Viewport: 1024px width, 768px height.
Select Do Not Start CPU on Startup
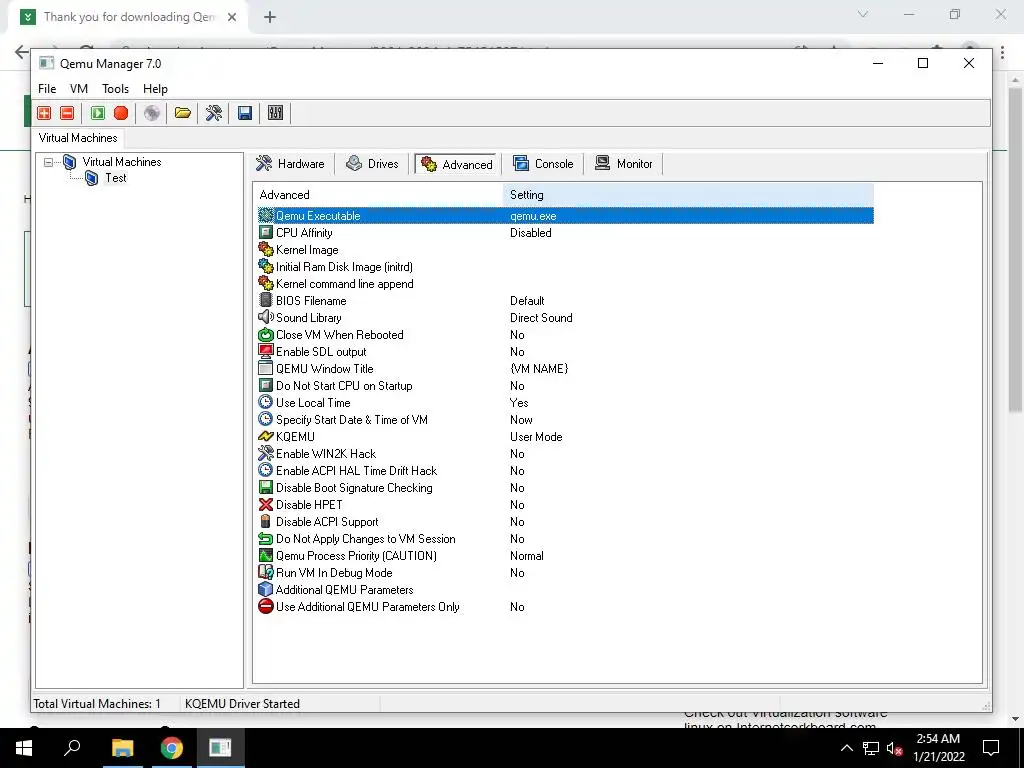[566, 385]
